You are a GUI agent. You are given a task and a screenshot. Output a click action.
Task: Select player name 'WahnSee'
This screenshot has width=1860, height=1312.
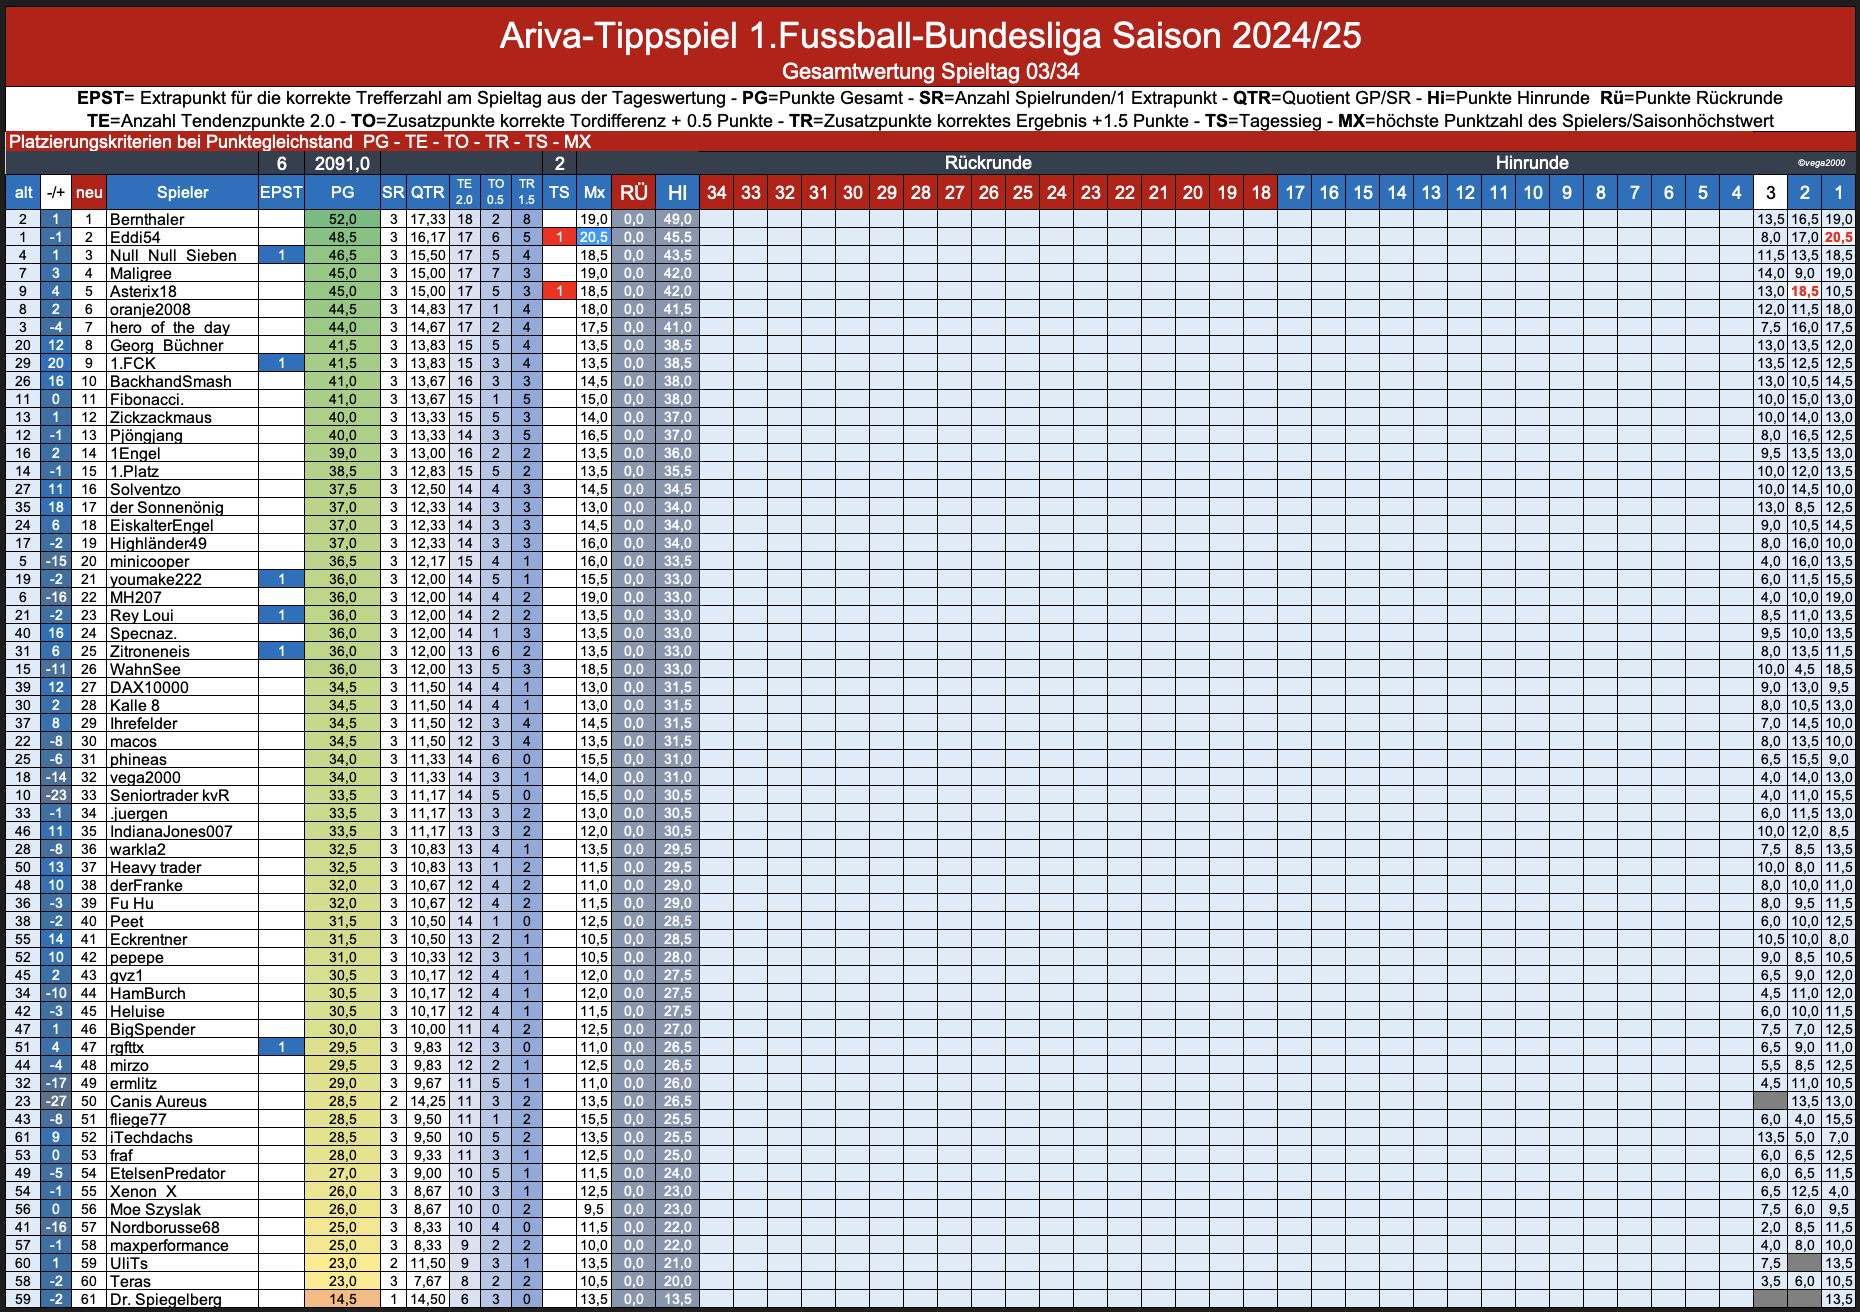(146, 669)
